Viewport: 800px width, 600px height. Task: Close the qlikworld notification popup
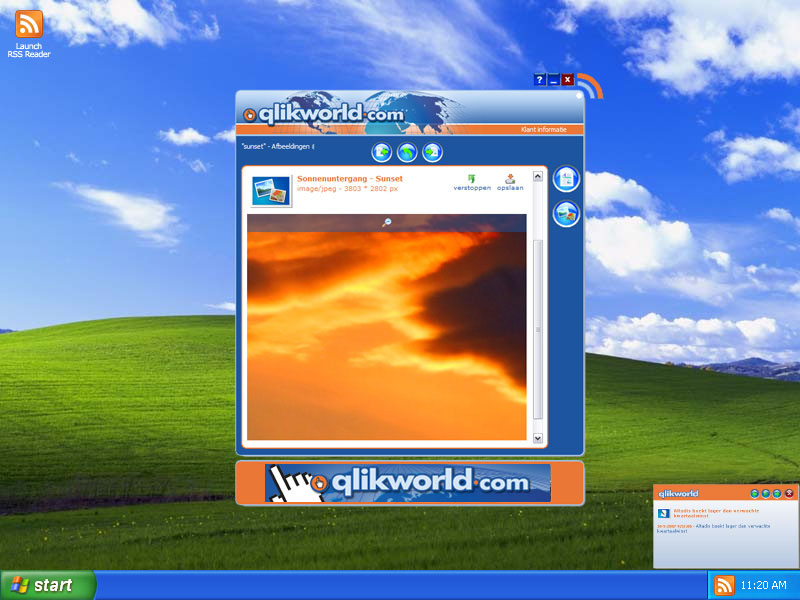(789, 493)
